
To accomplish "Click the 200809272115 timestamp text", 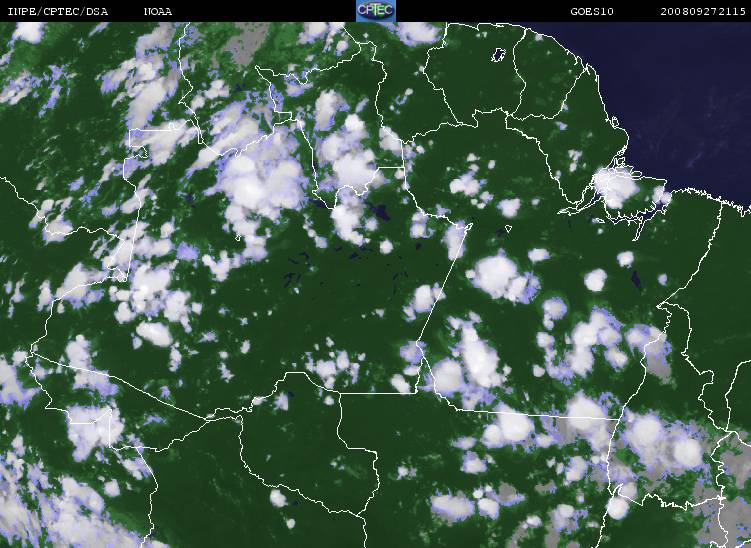I will point(703,11).
